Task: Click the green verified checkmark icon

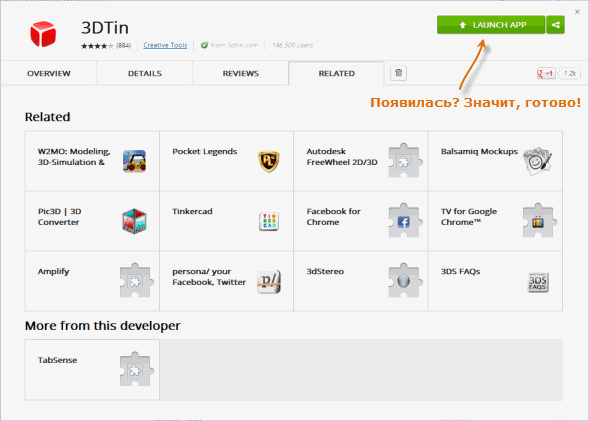Action: 204,45
